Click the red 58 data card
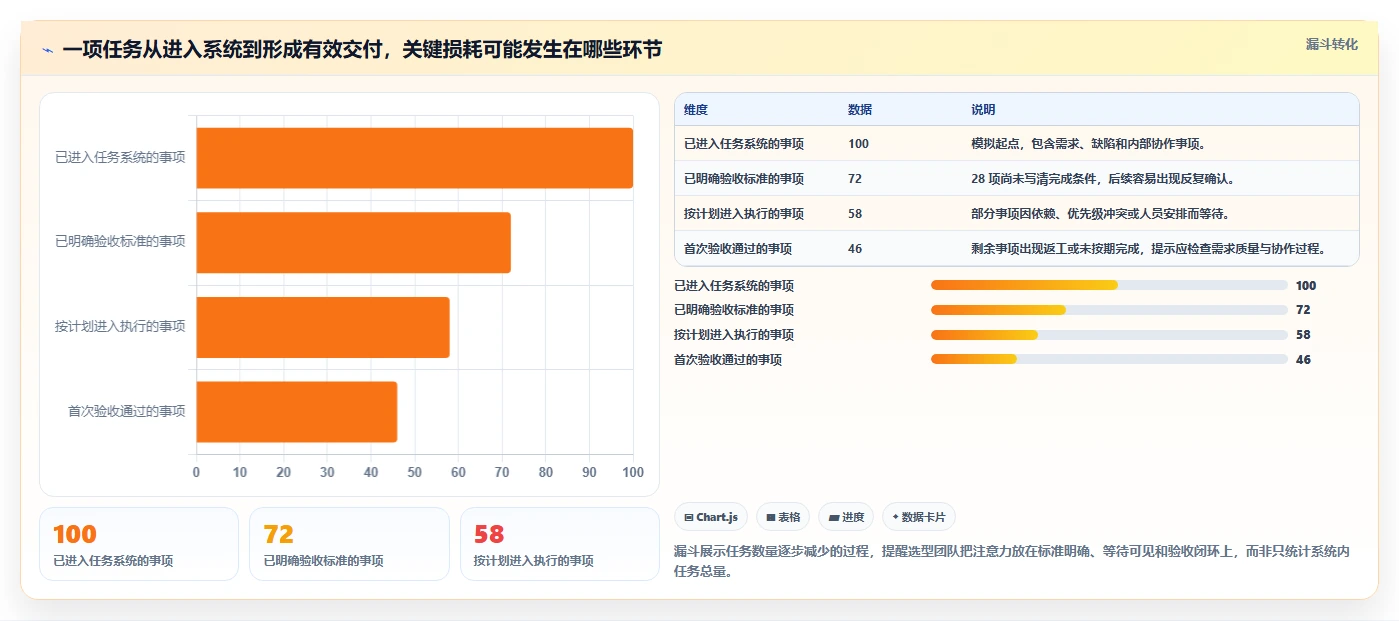Screen dimensions: 1399x621 pos(560,544)
